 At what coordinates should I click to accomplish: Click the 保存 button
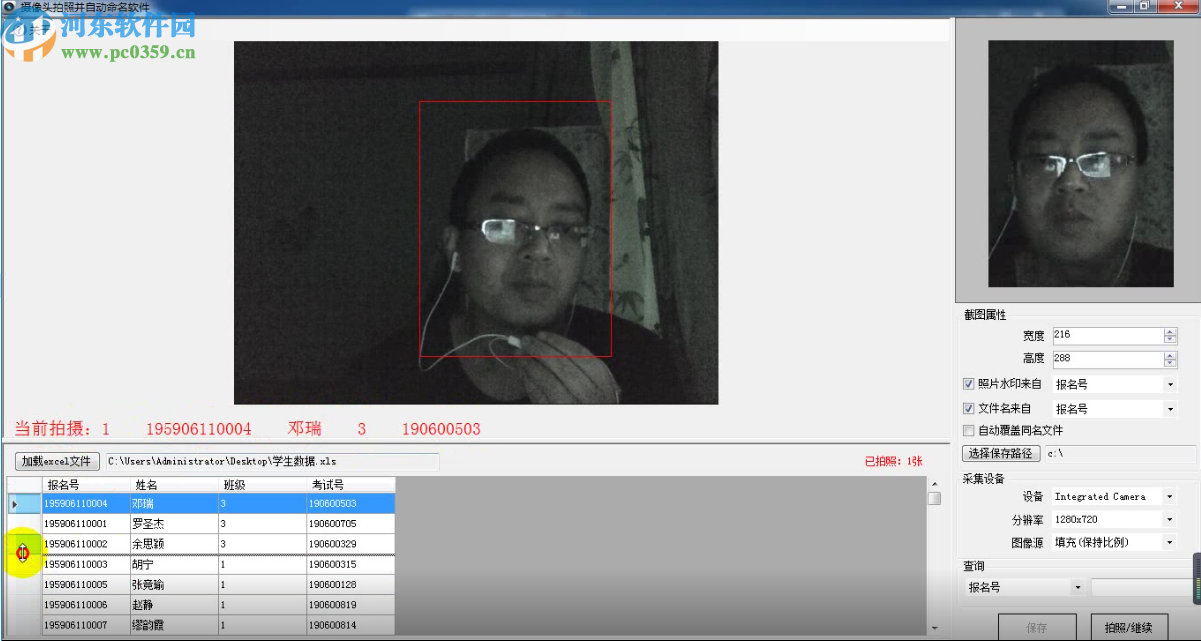(x=1037, y=628)
